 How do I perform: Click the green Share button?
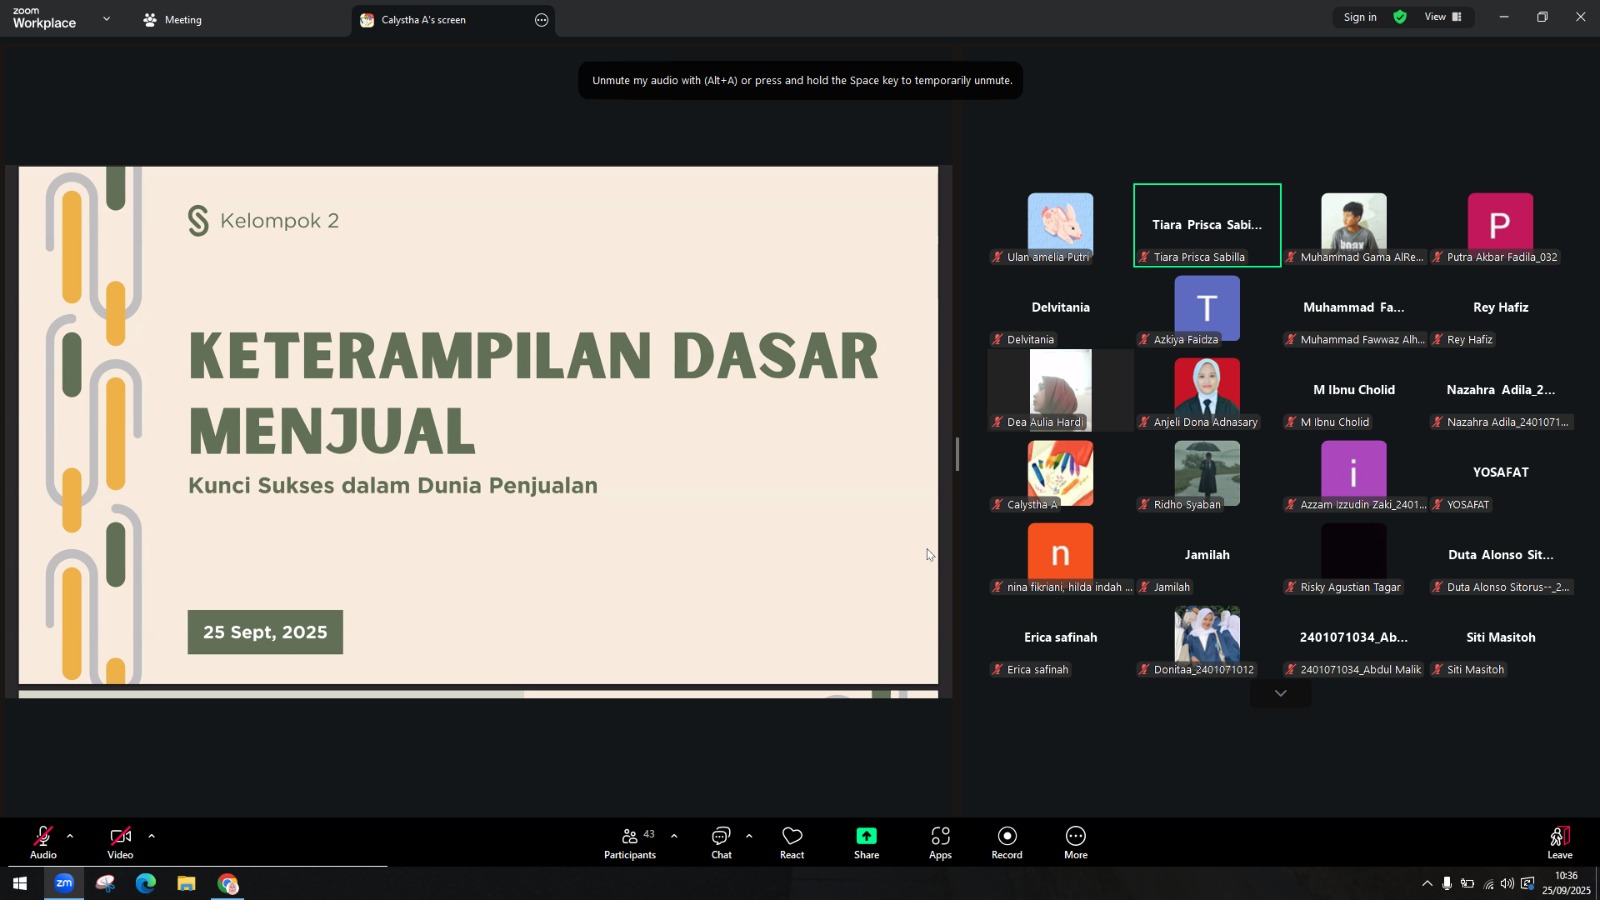[866, 843]
